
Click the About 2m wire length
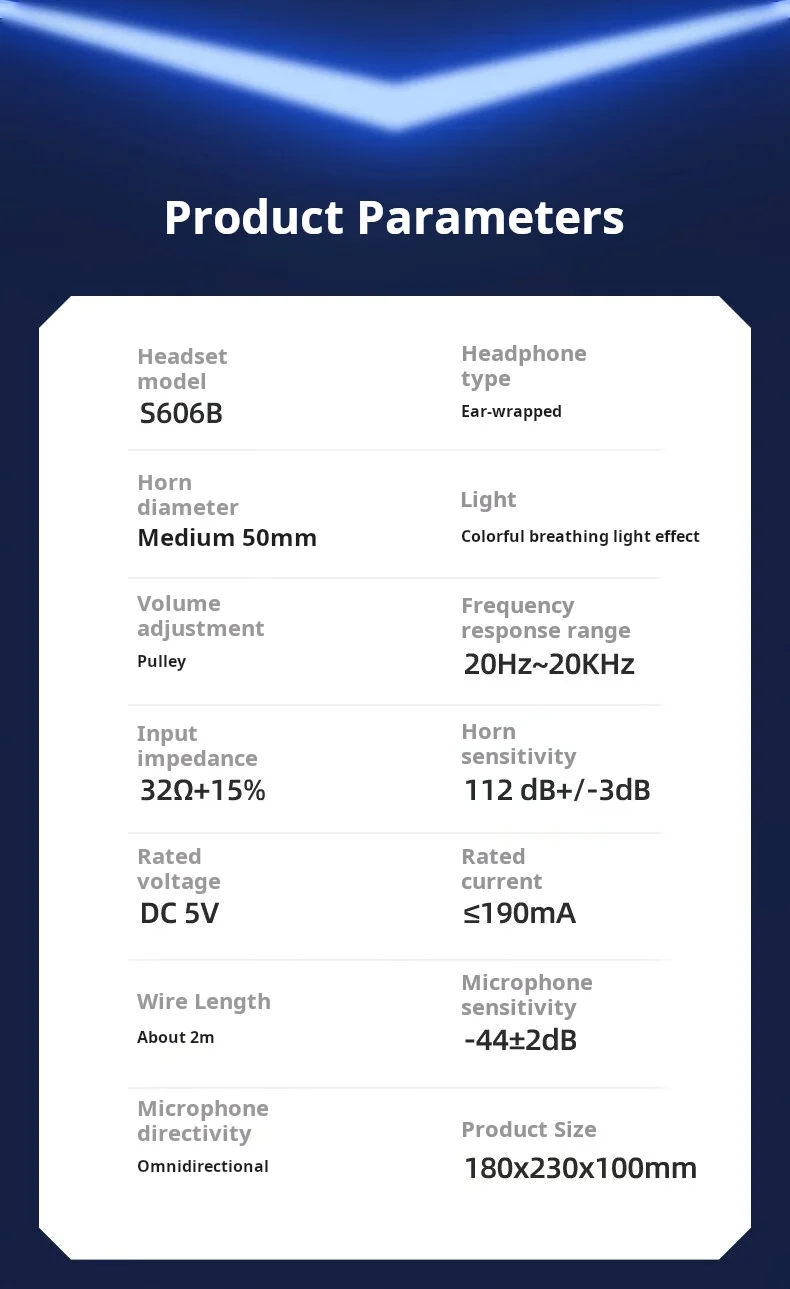coord(176,1038)
